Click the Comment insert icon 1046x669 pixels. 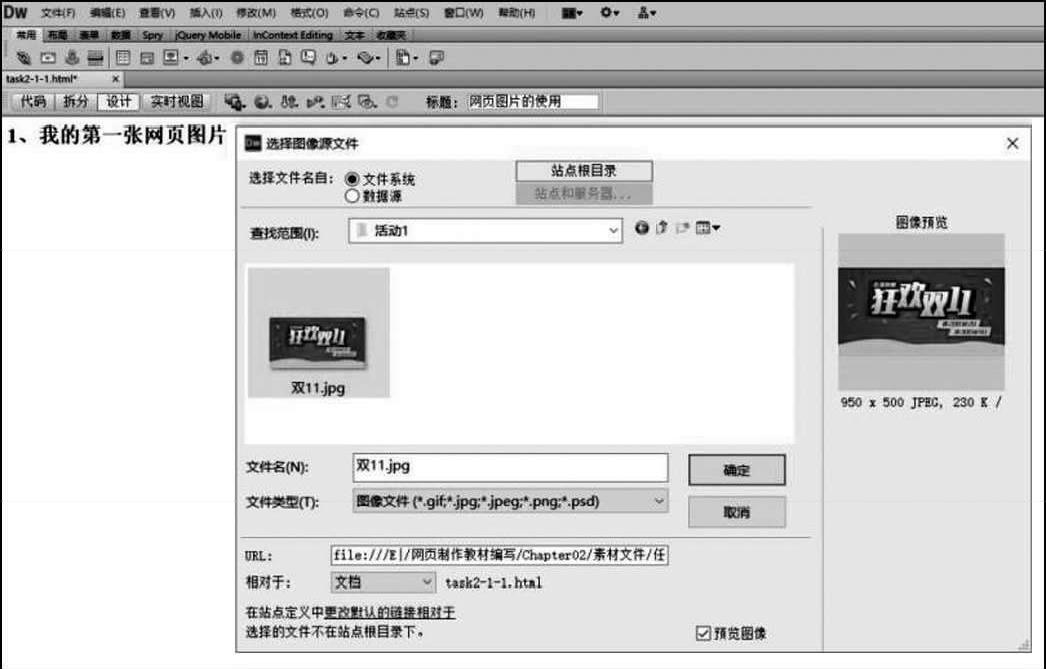pyautogui.click(x=308, y=58)
